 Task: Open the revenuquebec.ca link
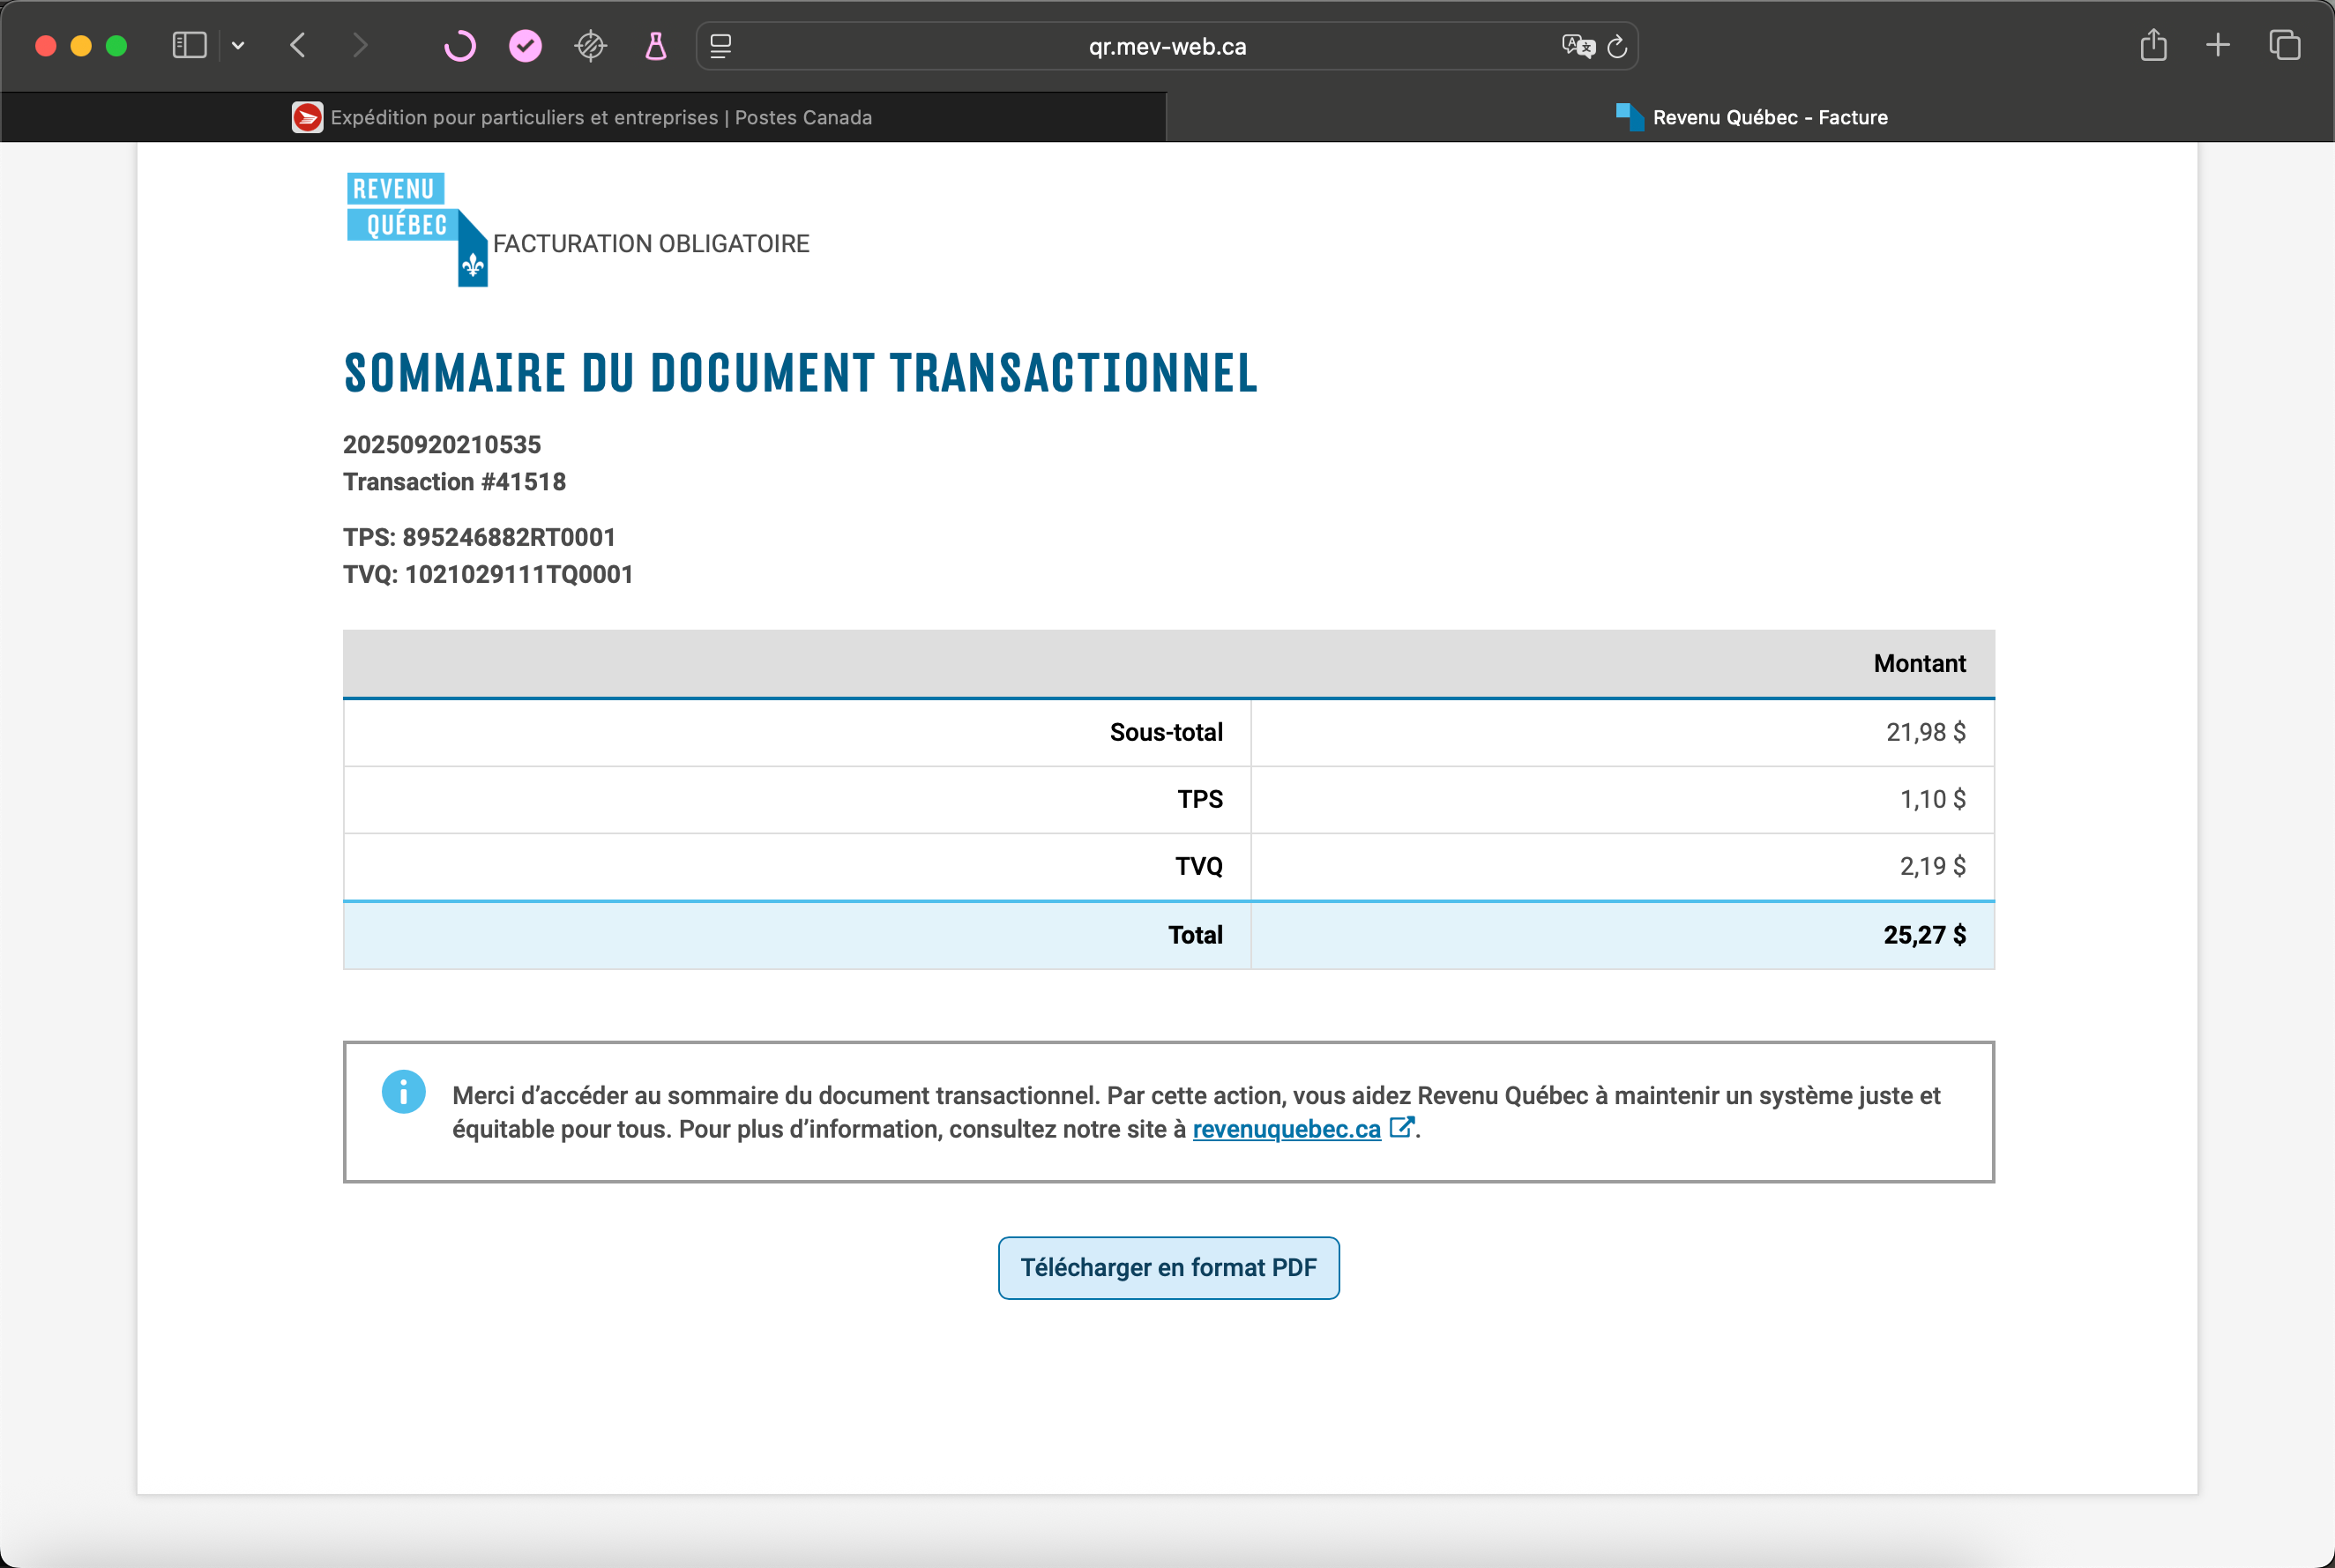(x=1286, y=1129)
